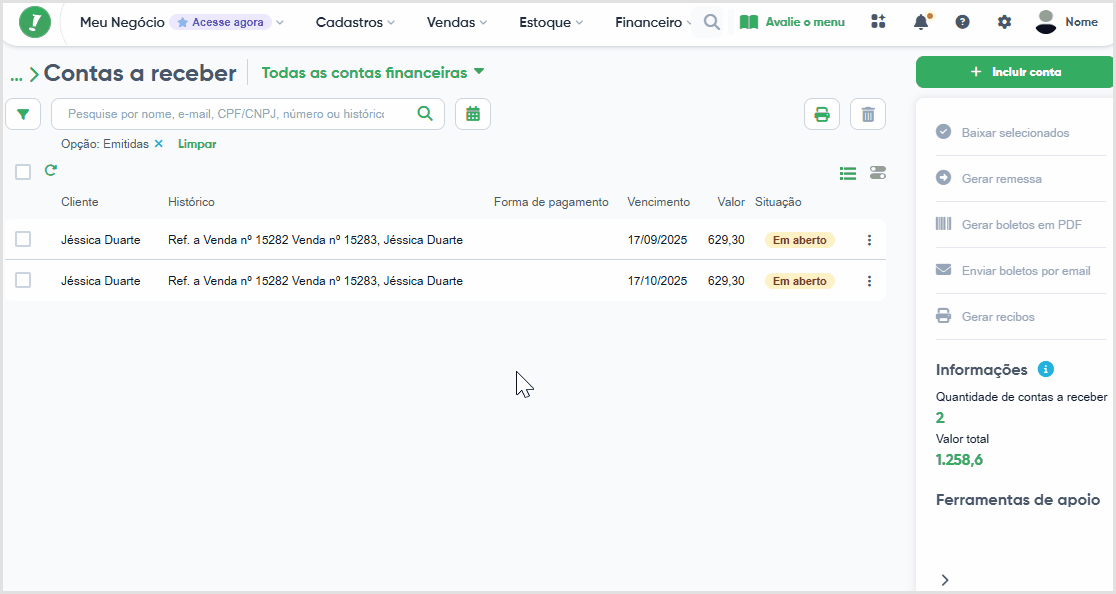Click the print icon button

[822, 114]
